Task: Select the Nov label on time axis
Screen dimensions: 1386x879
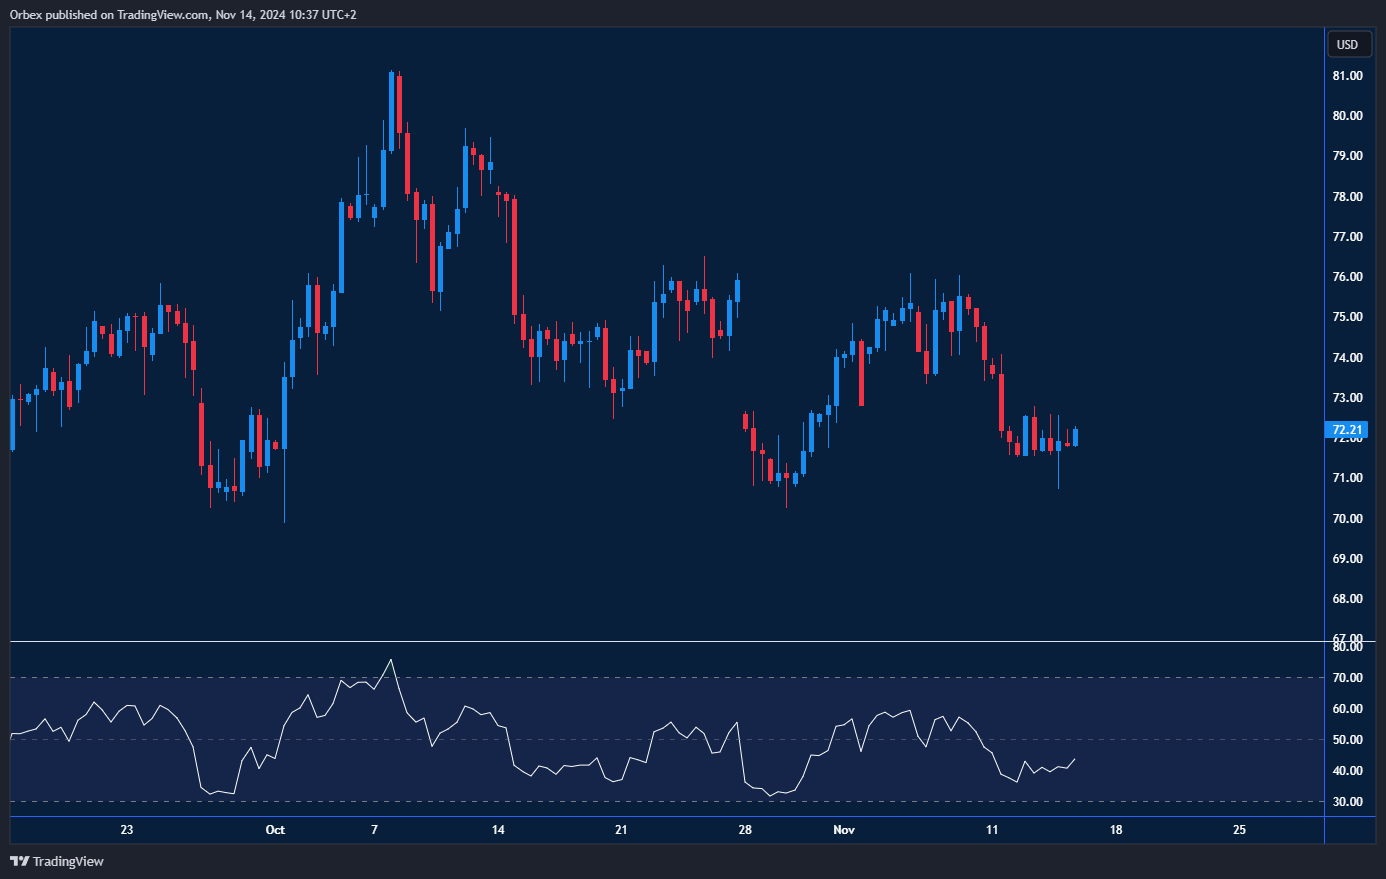Action: pos(844,830)
